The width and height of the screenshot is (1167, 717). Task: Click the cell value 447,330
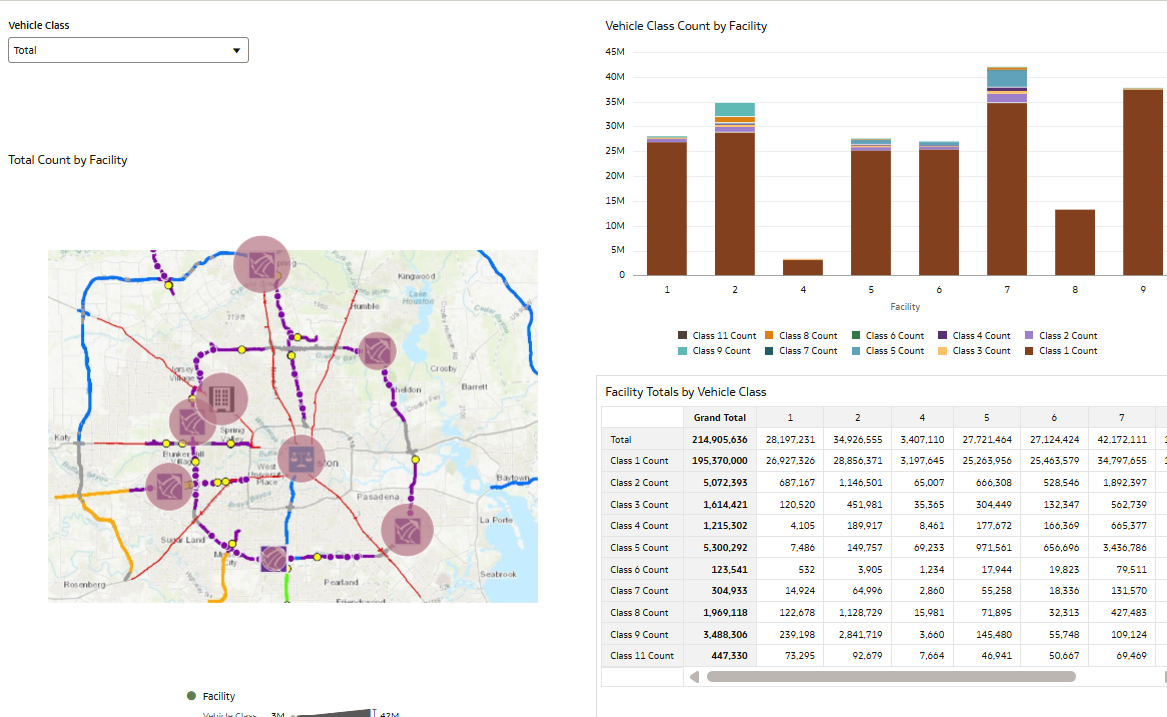click(729, 656)
